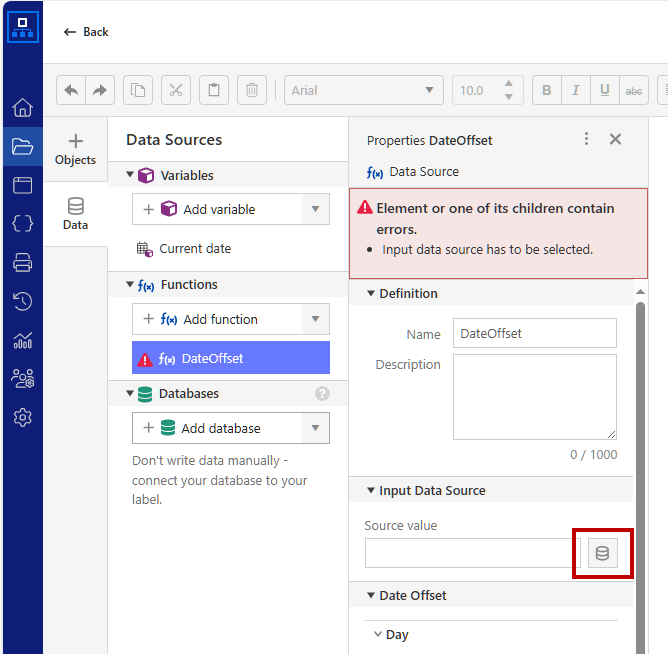Select the DateOffset function item
Viewport: 668px width, 654px height.
[230, 358]
